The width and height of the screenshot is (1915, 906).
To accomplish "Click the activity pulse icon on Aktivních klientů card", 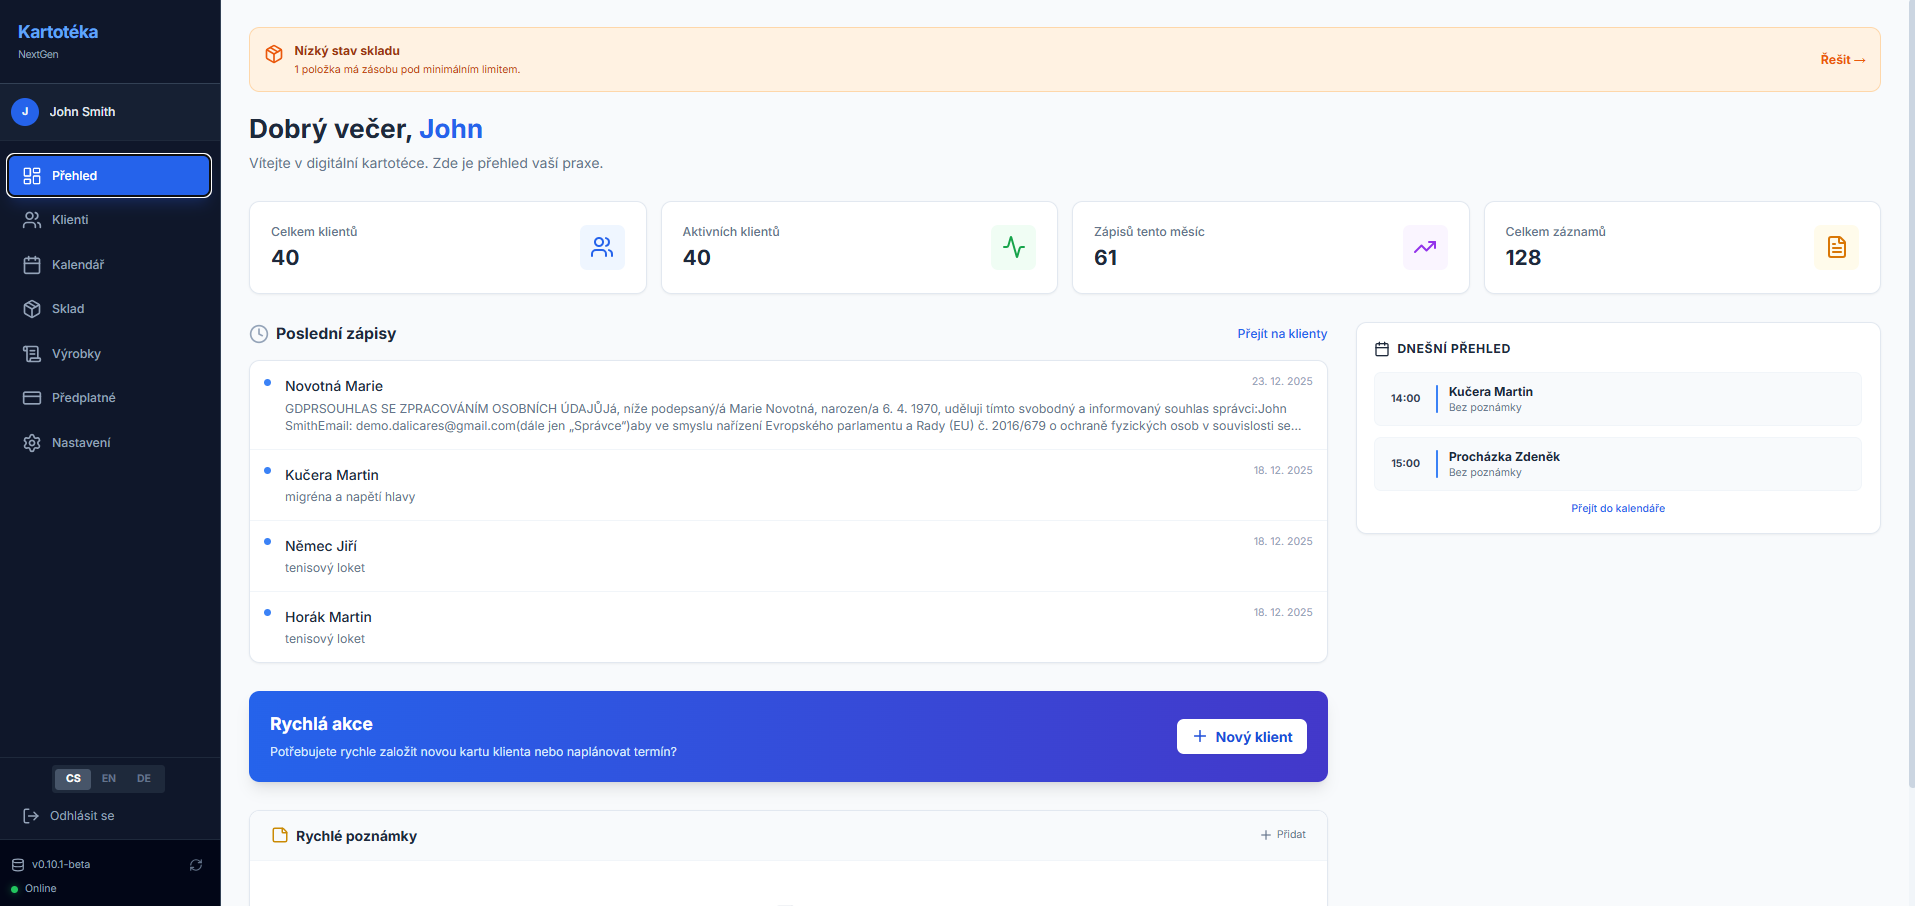I will (x=1013, y=247).
